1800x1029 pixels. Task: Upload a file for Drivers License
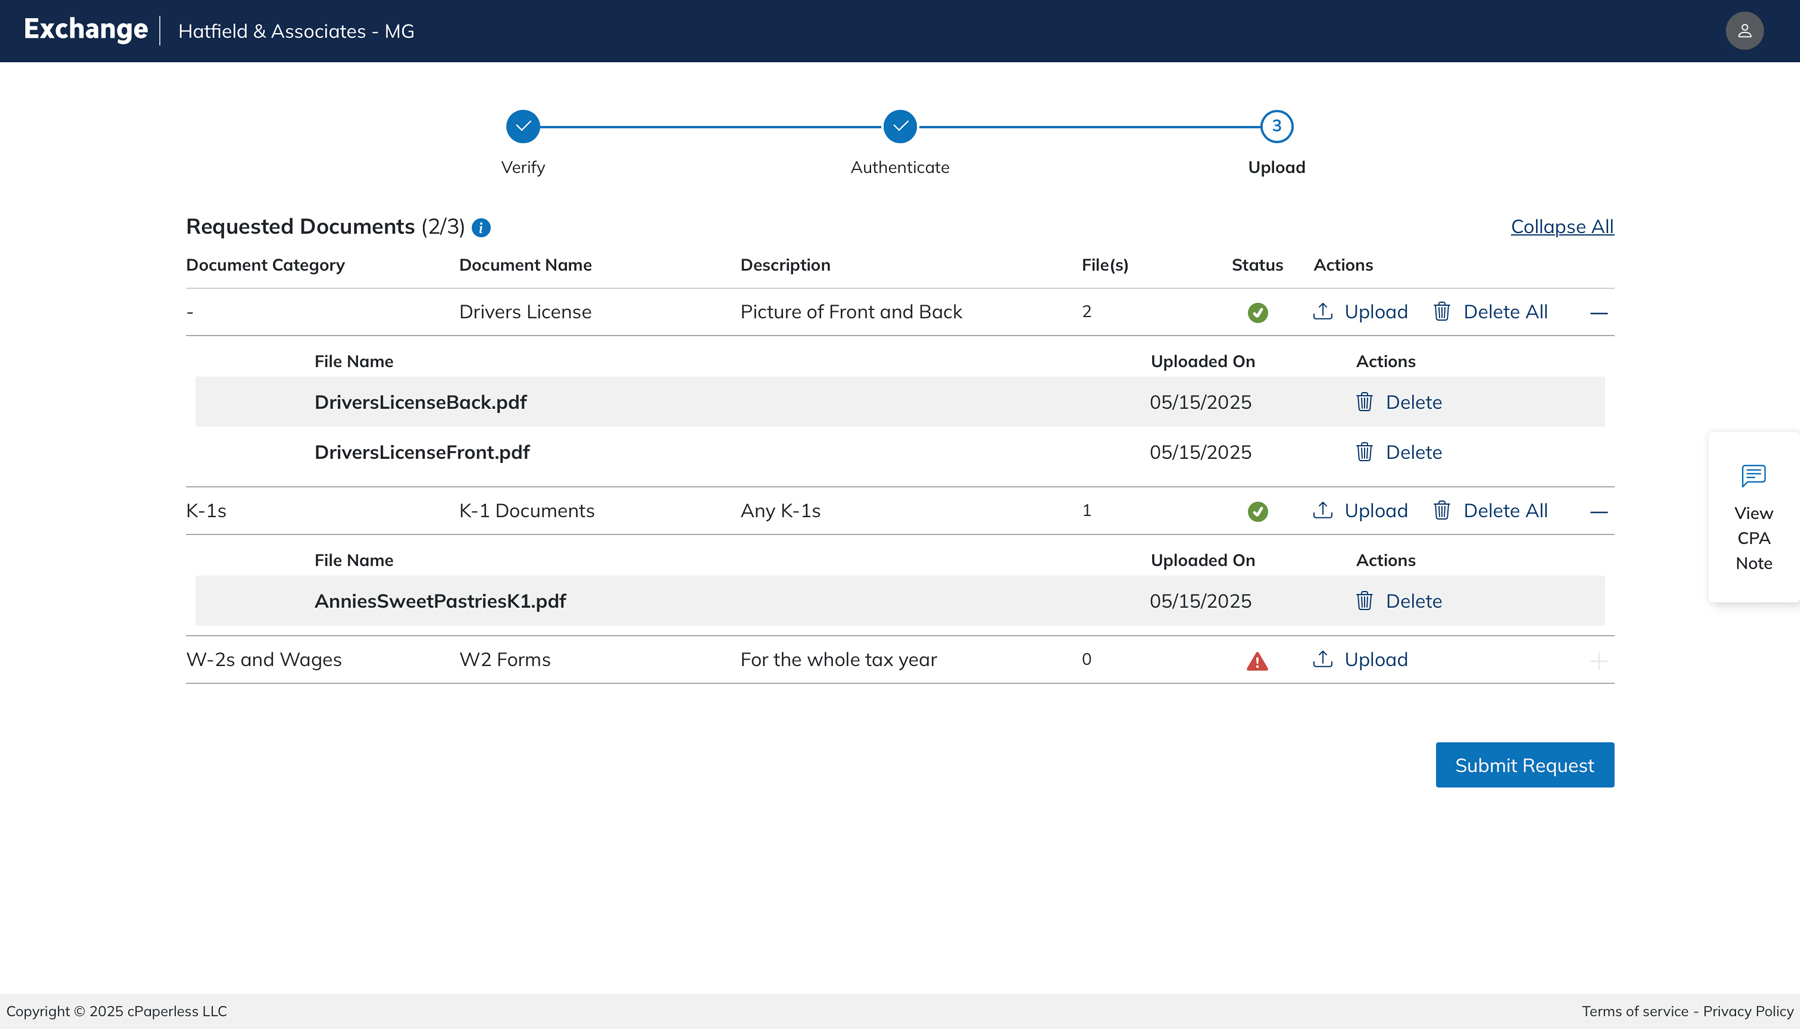(x=1360, y=312)
